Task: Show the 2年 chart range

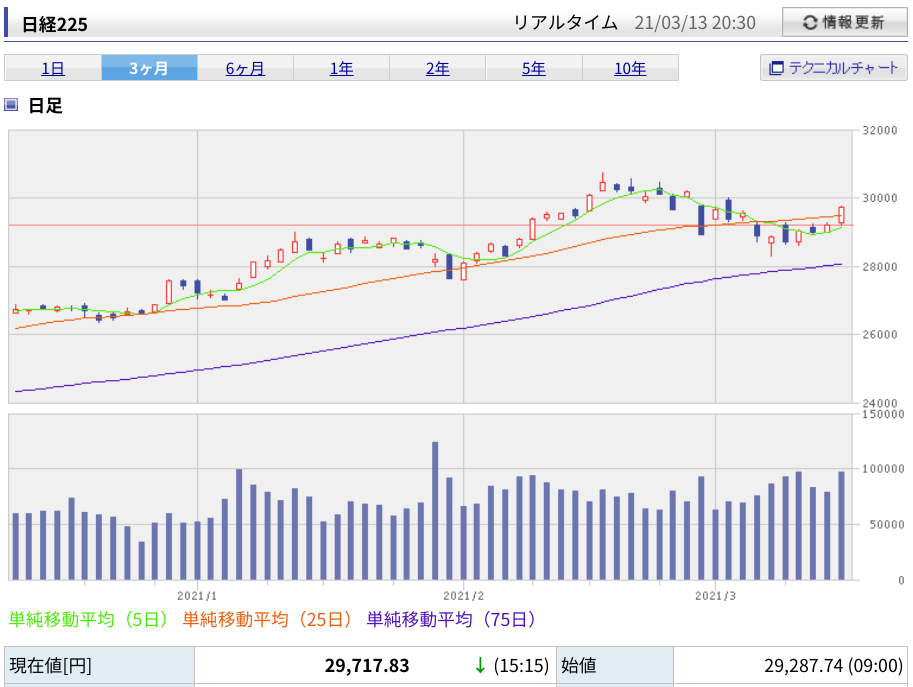Action: tap(438, 68)
